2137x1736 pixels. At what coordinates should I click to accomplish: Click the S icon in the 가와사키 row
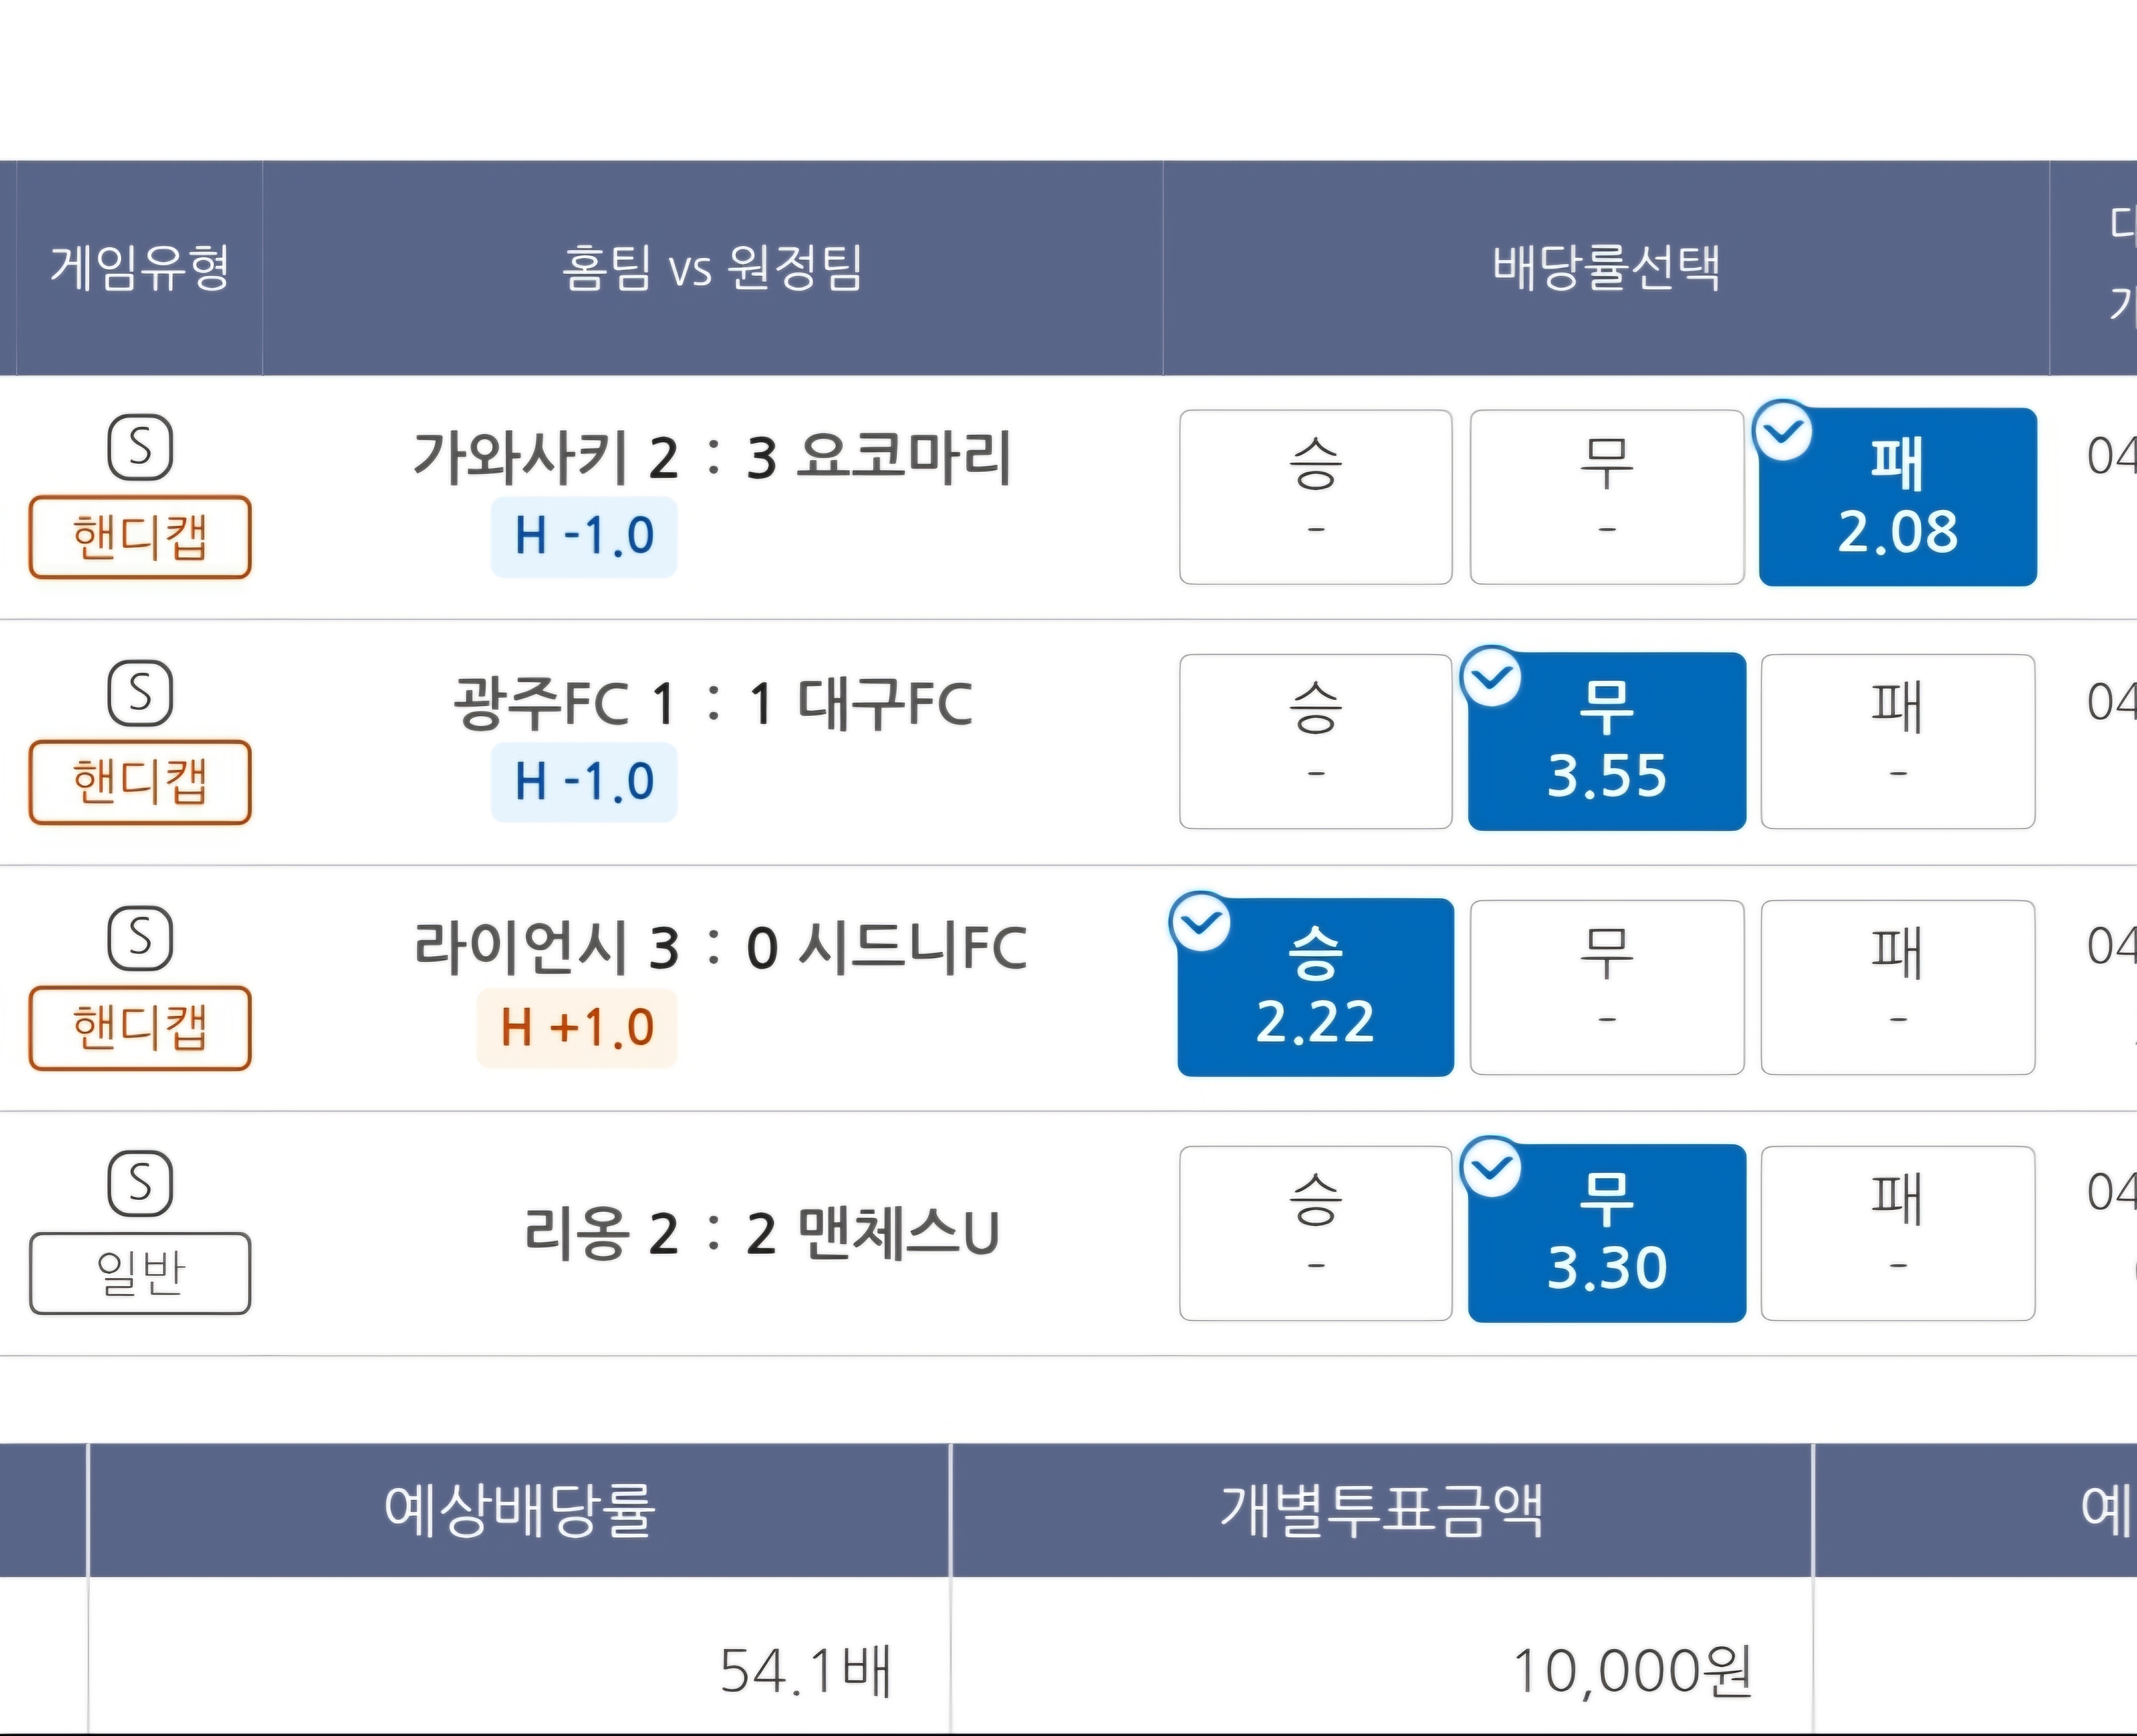(x=140, y=447)
